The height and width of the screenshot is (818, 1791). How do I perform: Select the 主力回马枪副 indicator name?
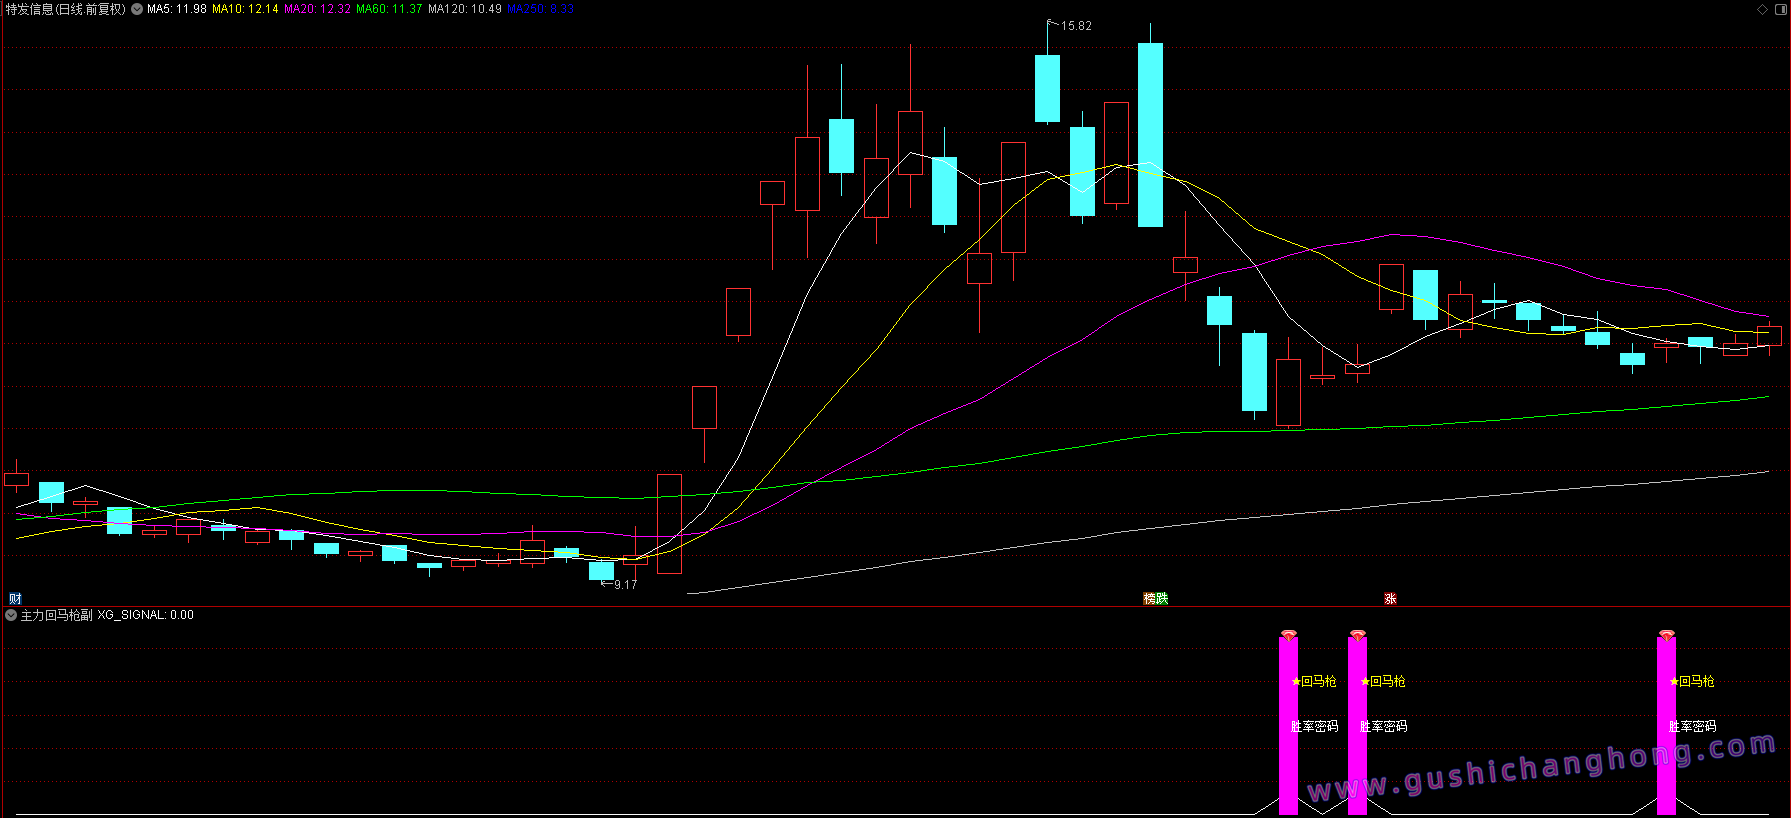(56, 615)
